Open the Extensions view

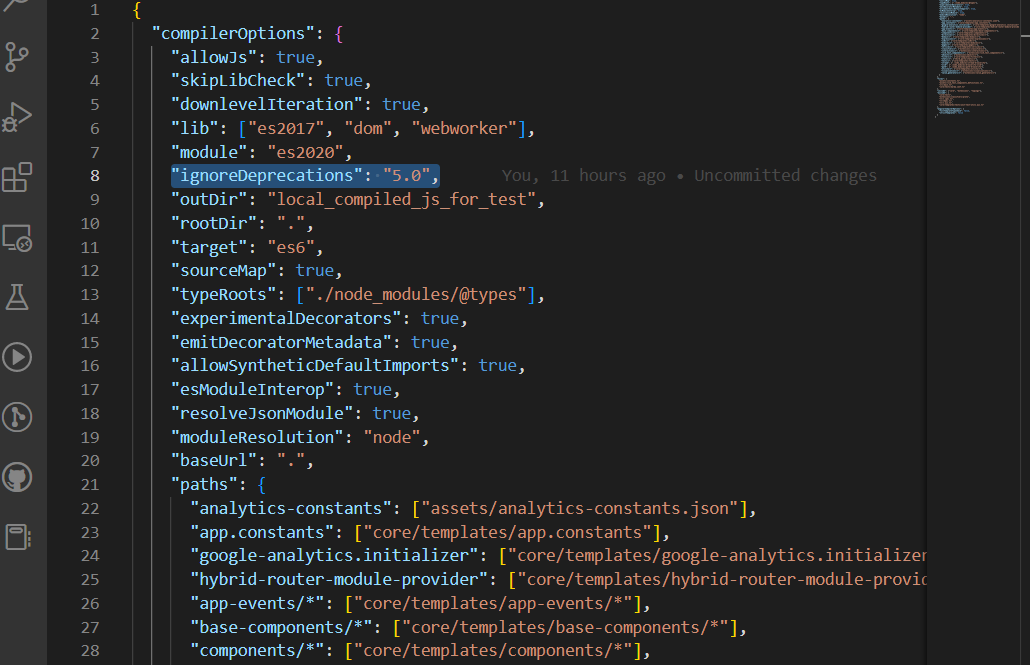(x=18, y=177)
